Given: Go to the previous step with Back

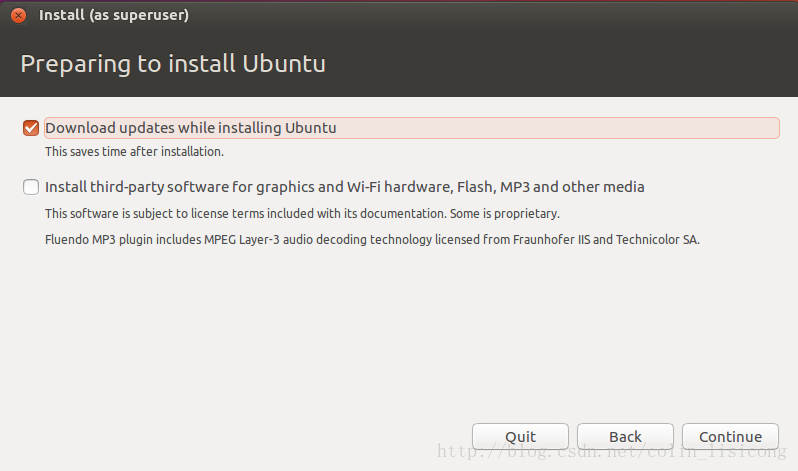Looking at the screenshot, I should tap(625, 437).
